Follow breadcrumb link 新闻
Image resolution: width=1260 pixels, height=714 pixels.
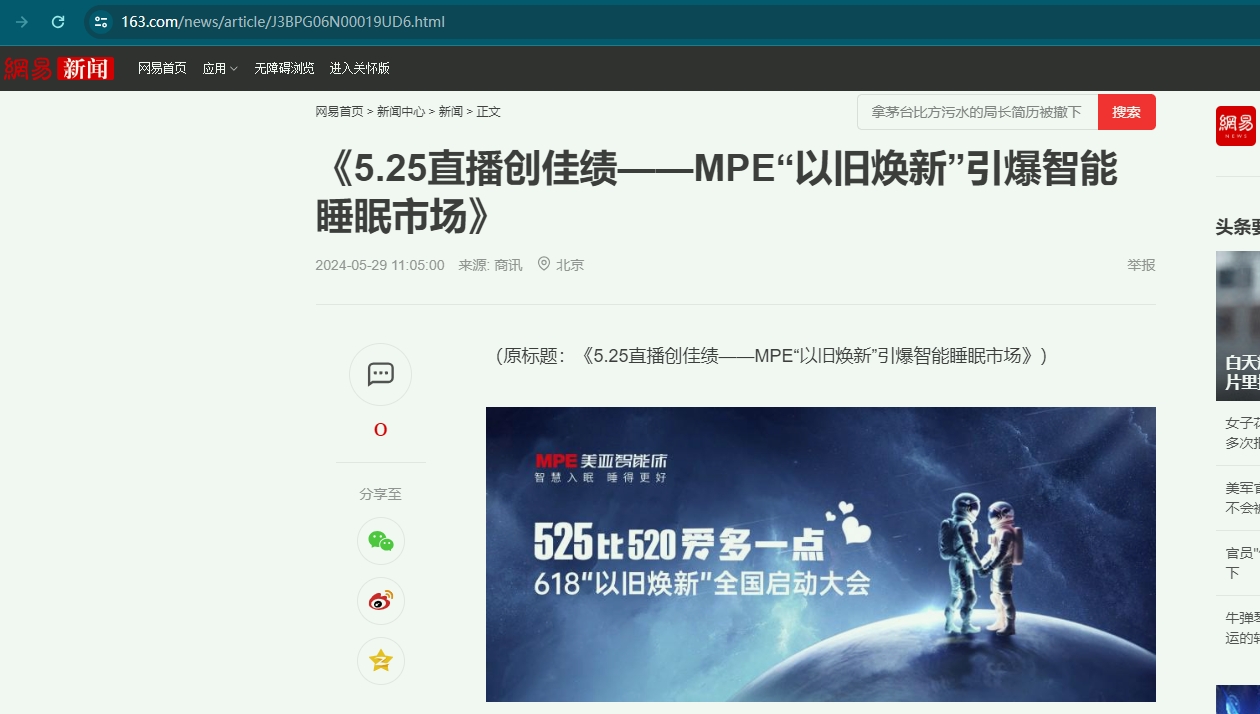coord(451,112)
